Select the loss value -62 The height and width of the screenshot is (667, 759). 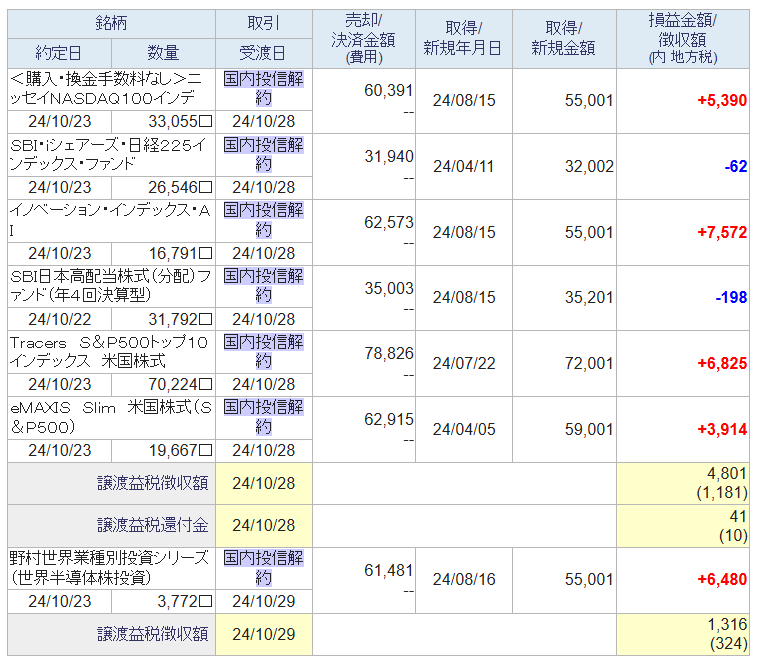[x=735, y=167]
